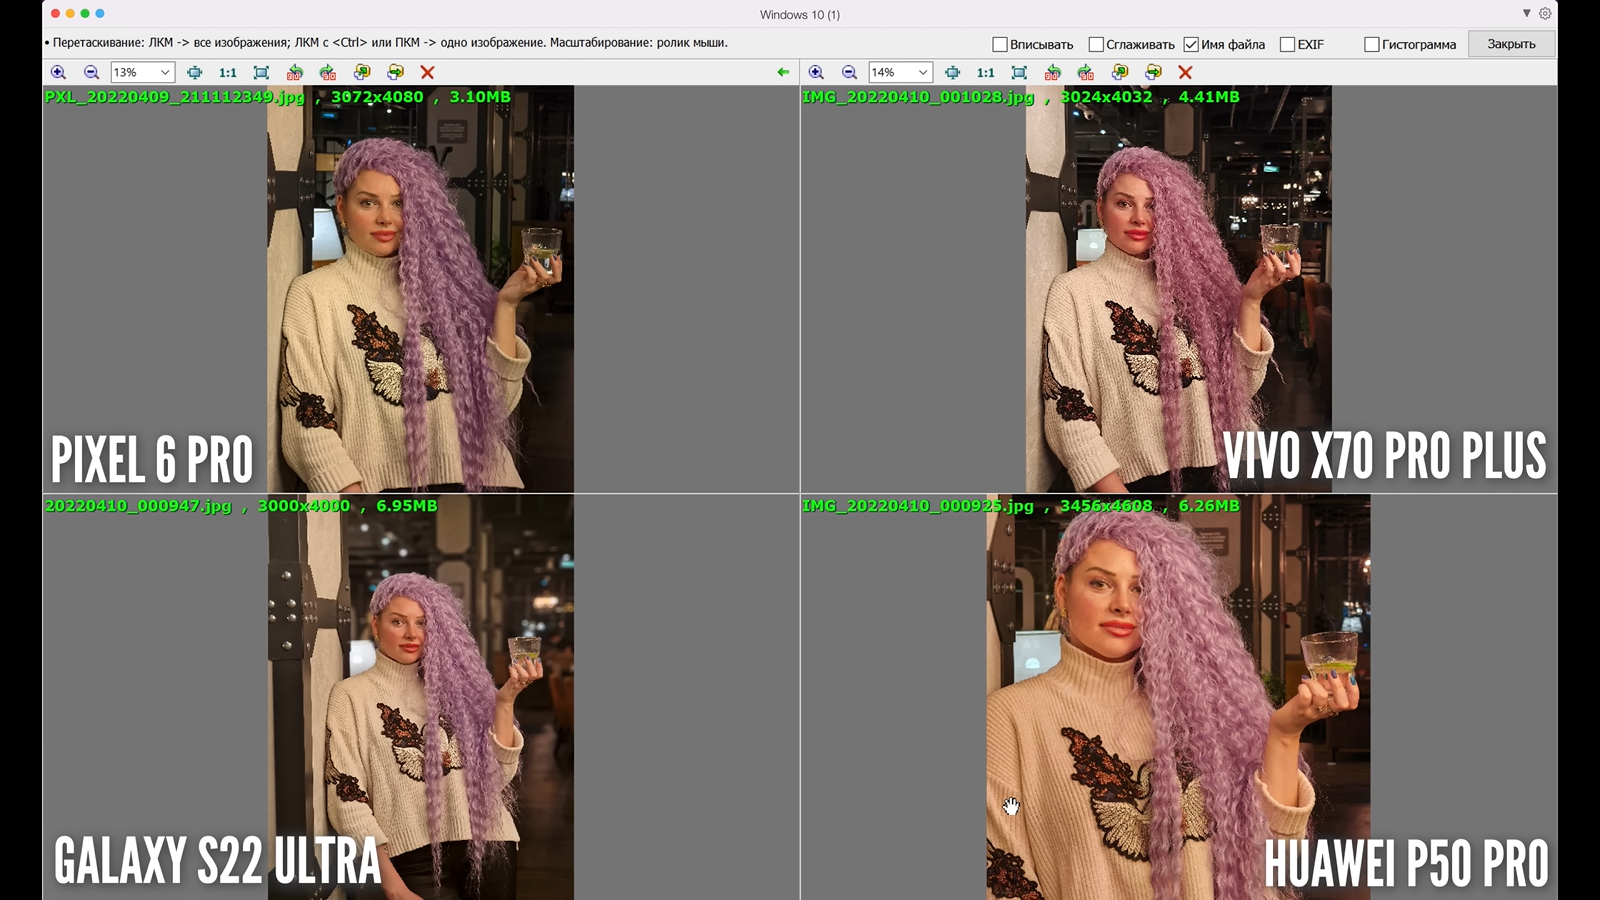Open previous image in the right pane
1600x900 pixels.
tap(1120, 72)
